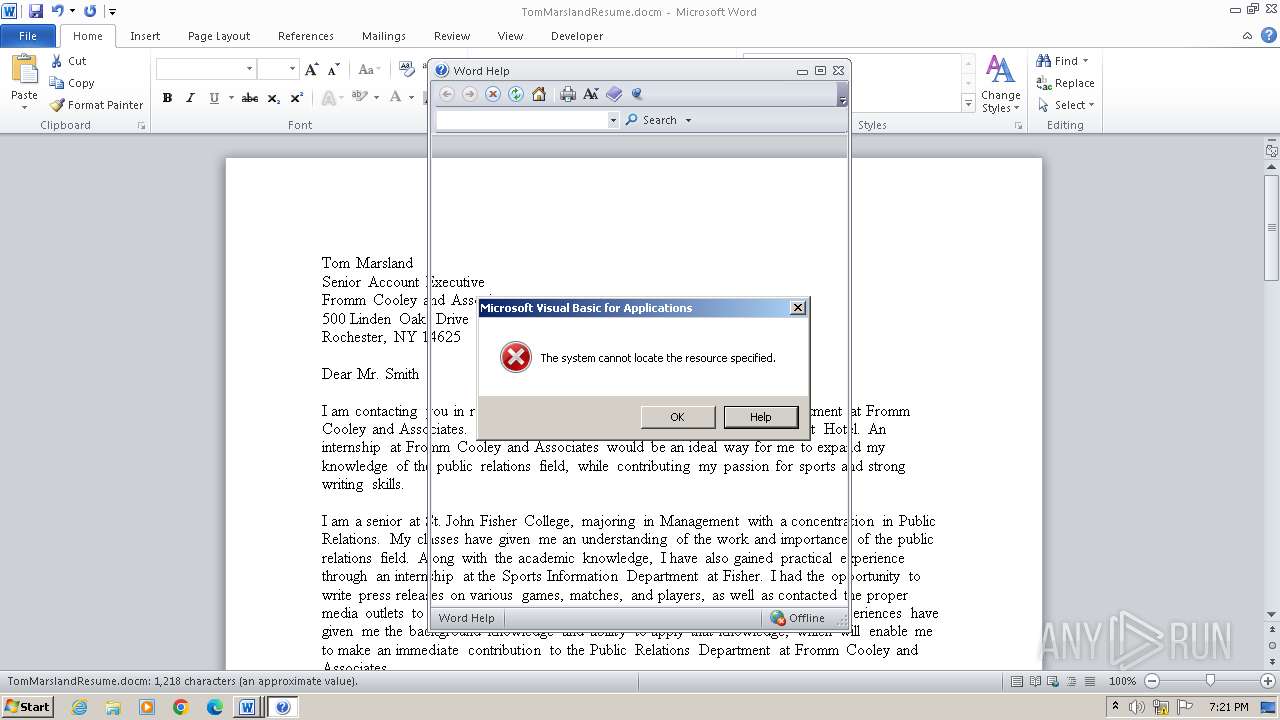
Task: Switch to Web Layout view in status bar
Action: point(1053,681)
